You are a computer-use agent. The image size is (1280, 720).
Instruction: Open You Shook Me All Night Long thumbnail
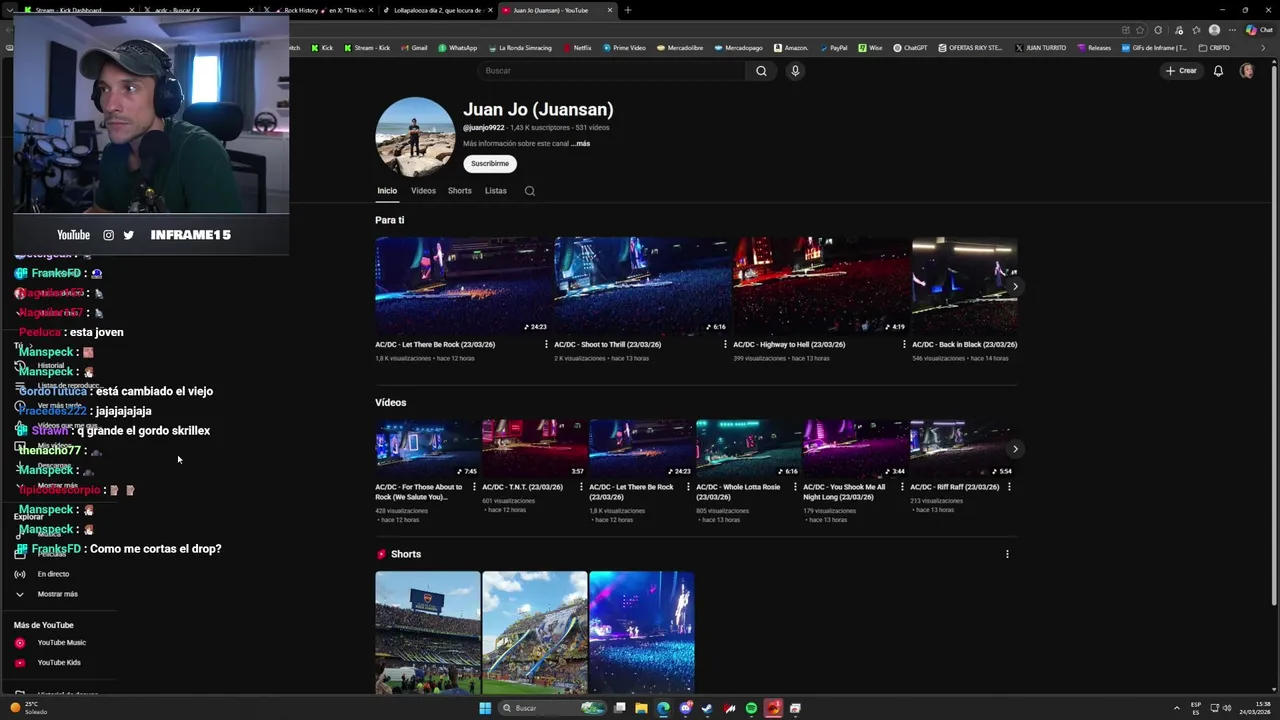point(855,449)
